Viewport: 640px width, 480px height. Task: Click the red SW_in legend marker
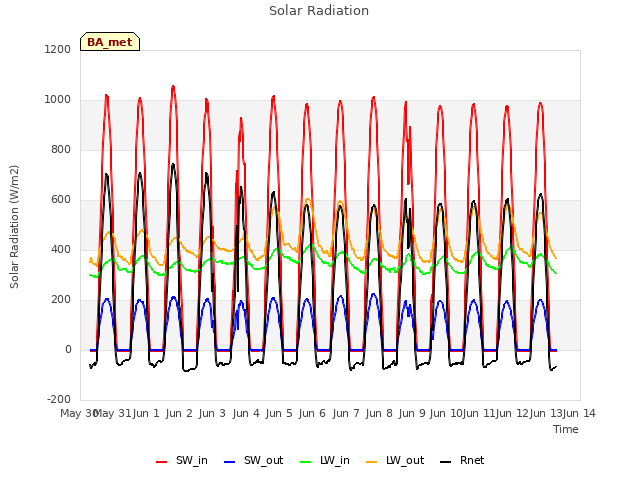point(162,462)
